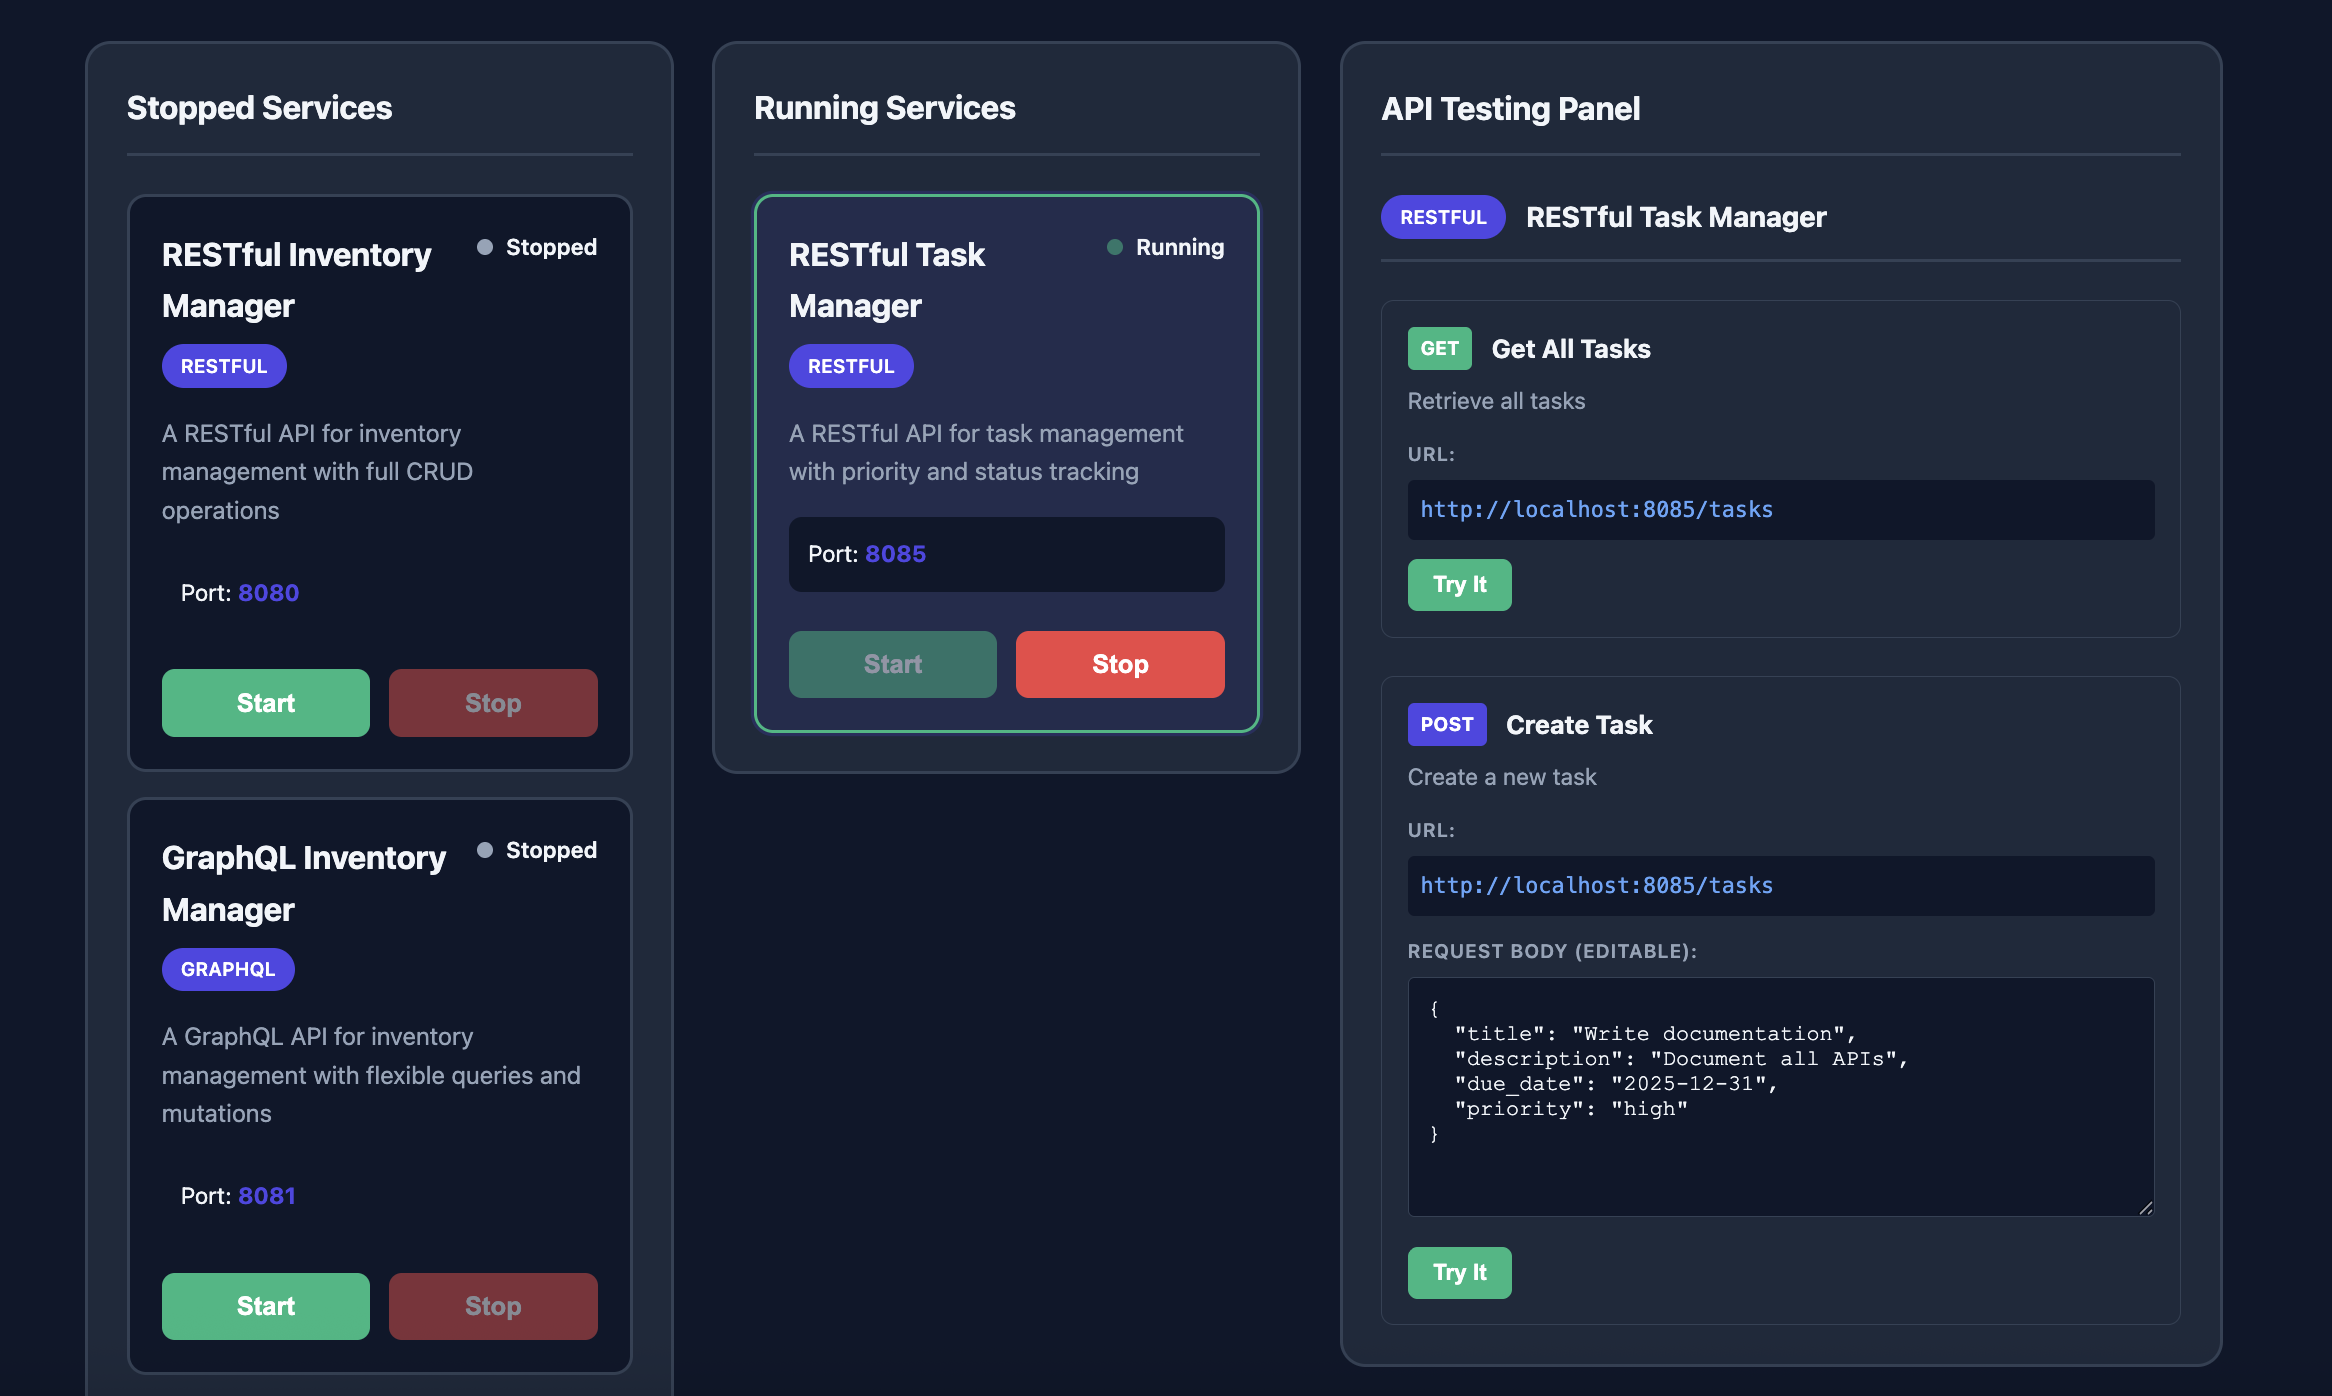
Task: Click the request body resize handle
Action: pos(2146,1206)
